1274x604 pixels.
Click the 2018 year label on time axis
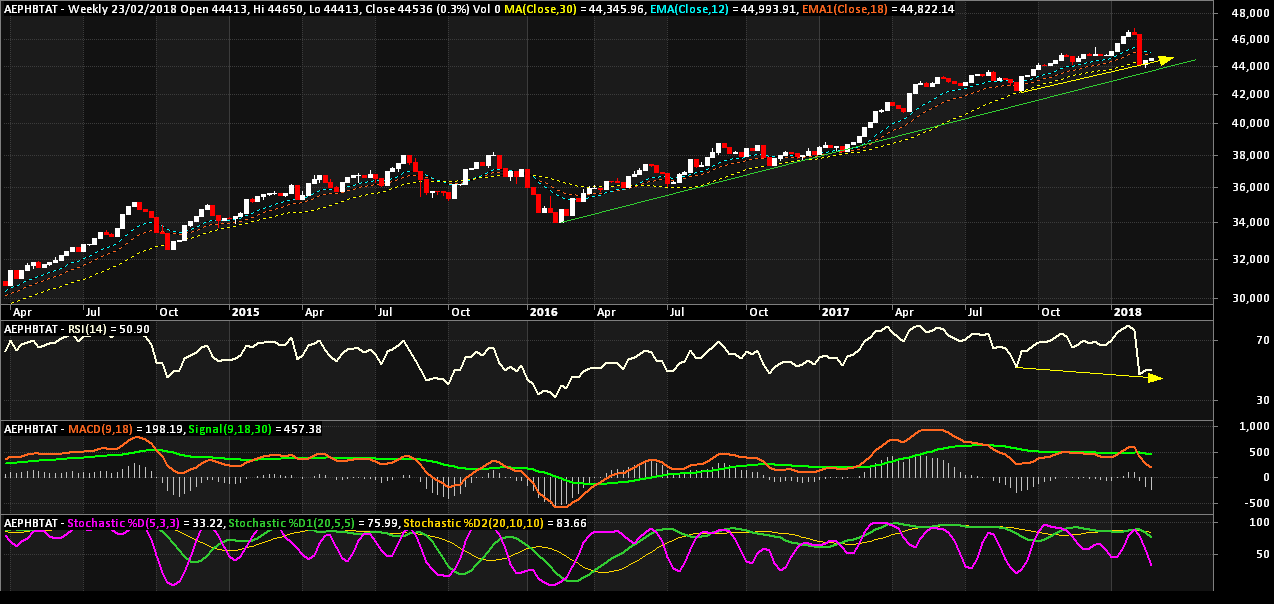[1130, 312]
